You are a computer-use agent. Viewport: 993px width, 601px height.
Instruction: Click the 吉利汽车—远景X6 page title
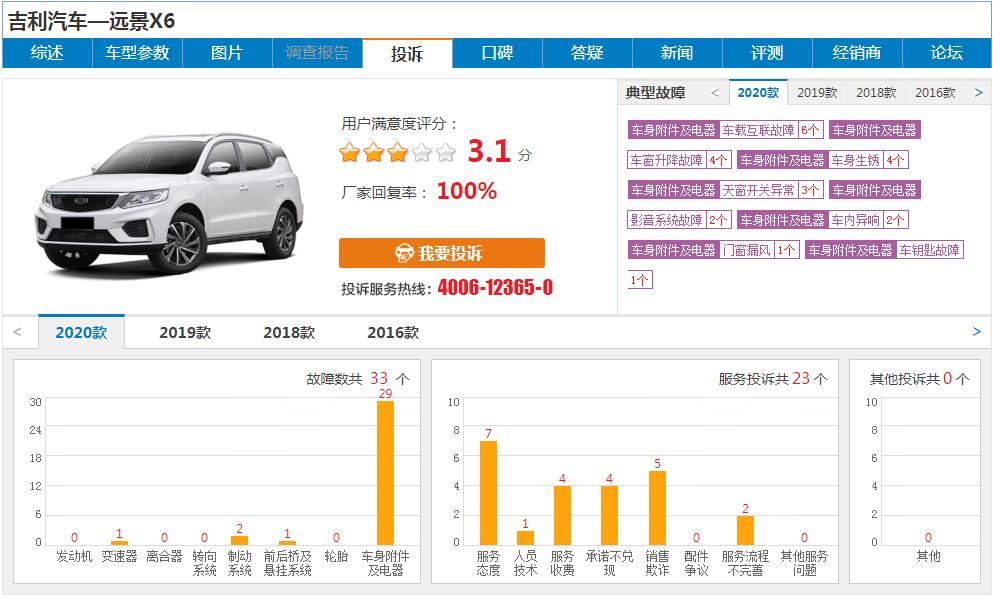coord(91,21)
